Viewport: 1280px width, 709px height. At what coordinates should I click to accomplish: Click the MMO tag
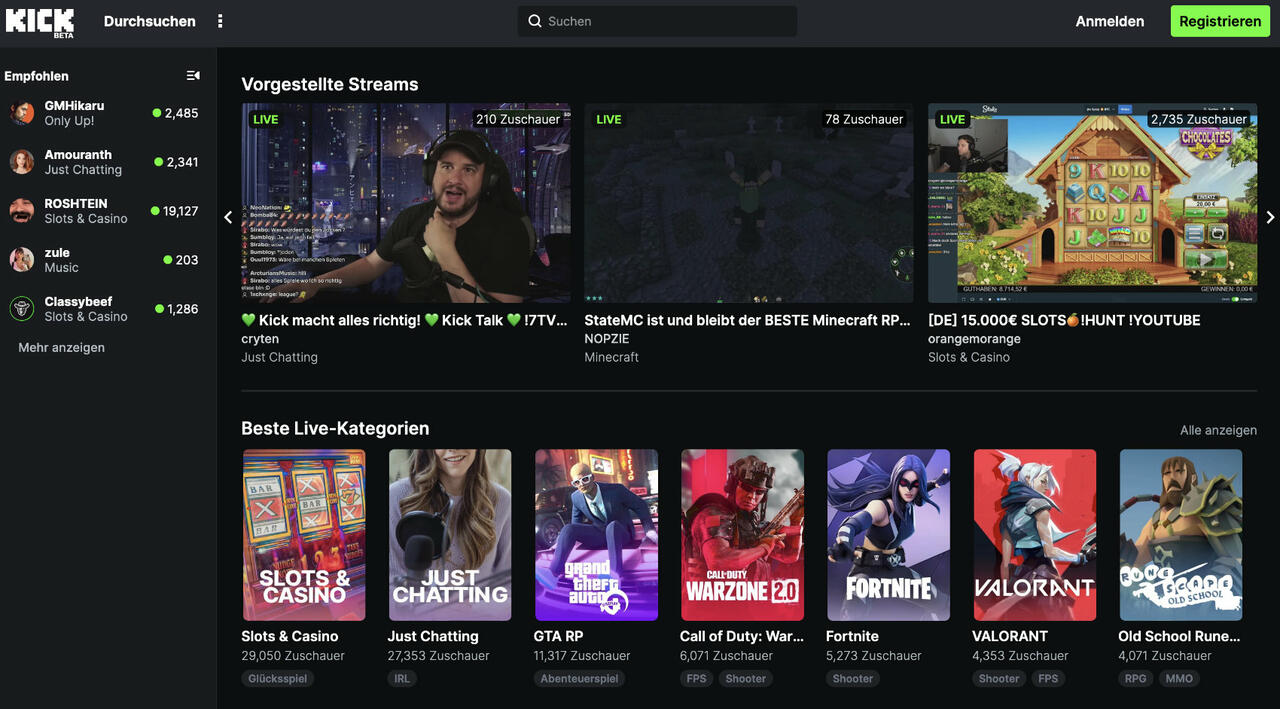[1179, 678]
